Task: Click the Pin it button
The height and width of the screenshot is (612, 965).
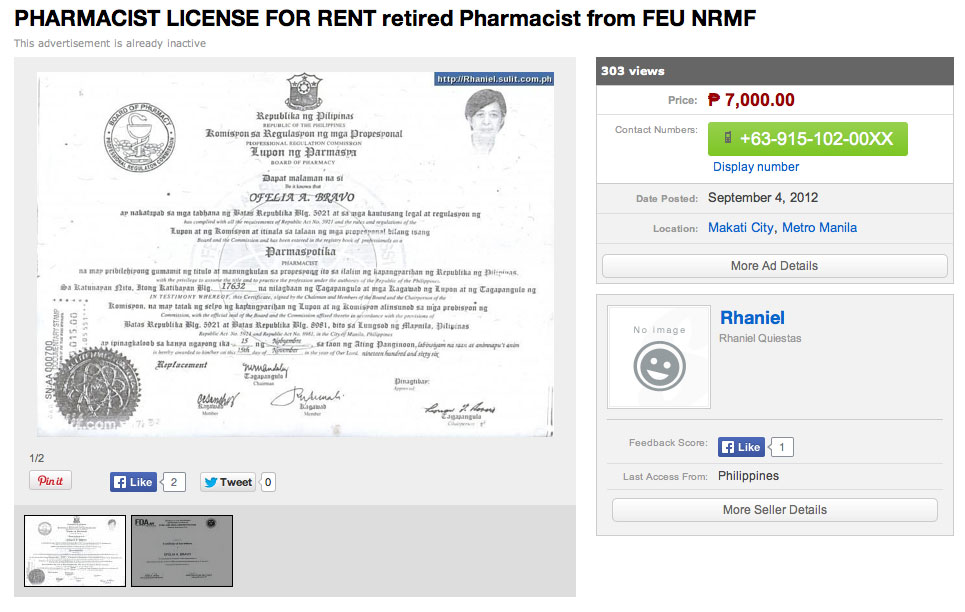Action: coord(50,481)
